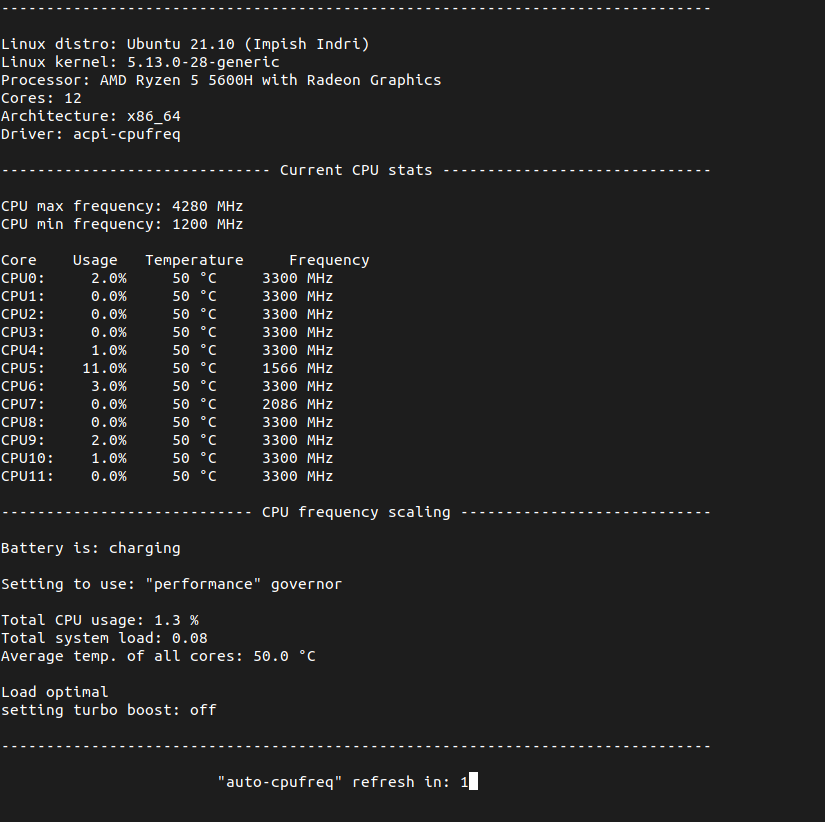Click CPU1's 3300 MHz frequency value
Image resolution: width=825 pixels, height=822 pixels.
pos(298,296)
